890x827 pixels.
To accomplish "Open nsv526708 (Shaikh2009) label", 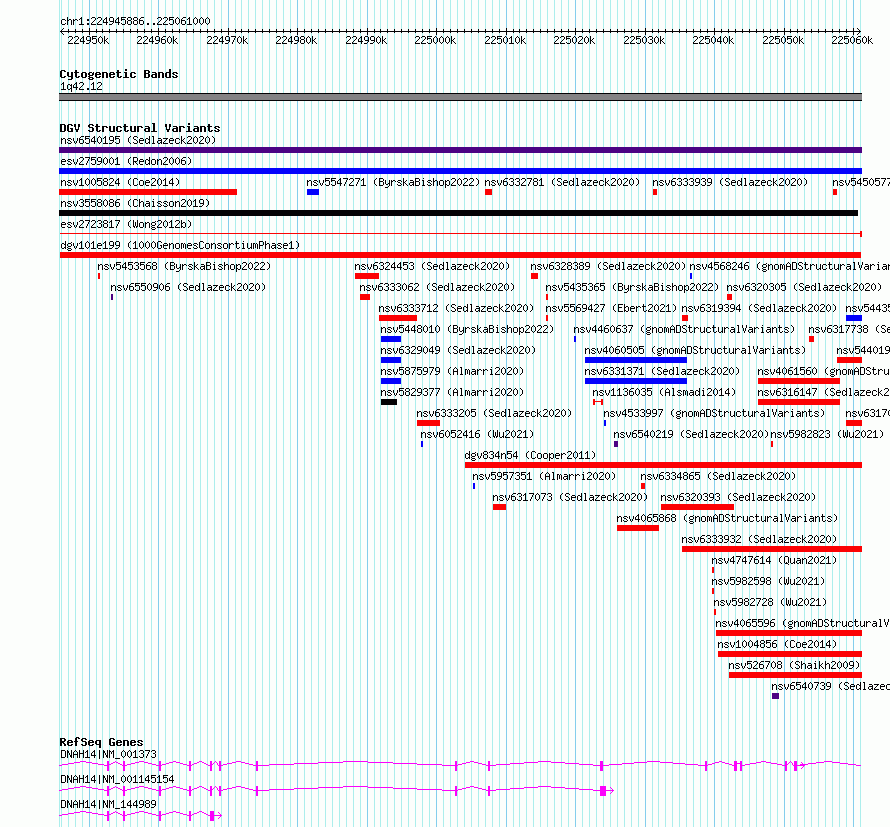I will [x=795, y=665].
